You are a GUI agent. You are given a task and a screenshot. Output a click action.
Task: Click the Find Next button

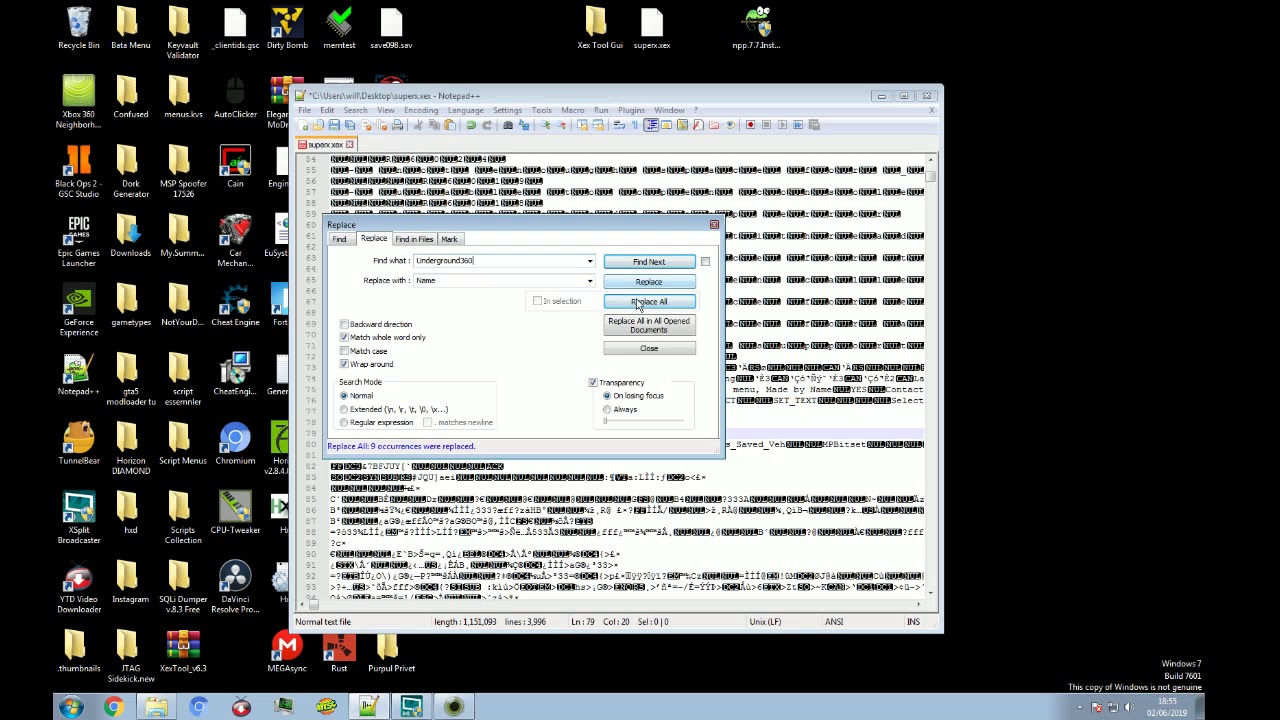coord(649,262)
